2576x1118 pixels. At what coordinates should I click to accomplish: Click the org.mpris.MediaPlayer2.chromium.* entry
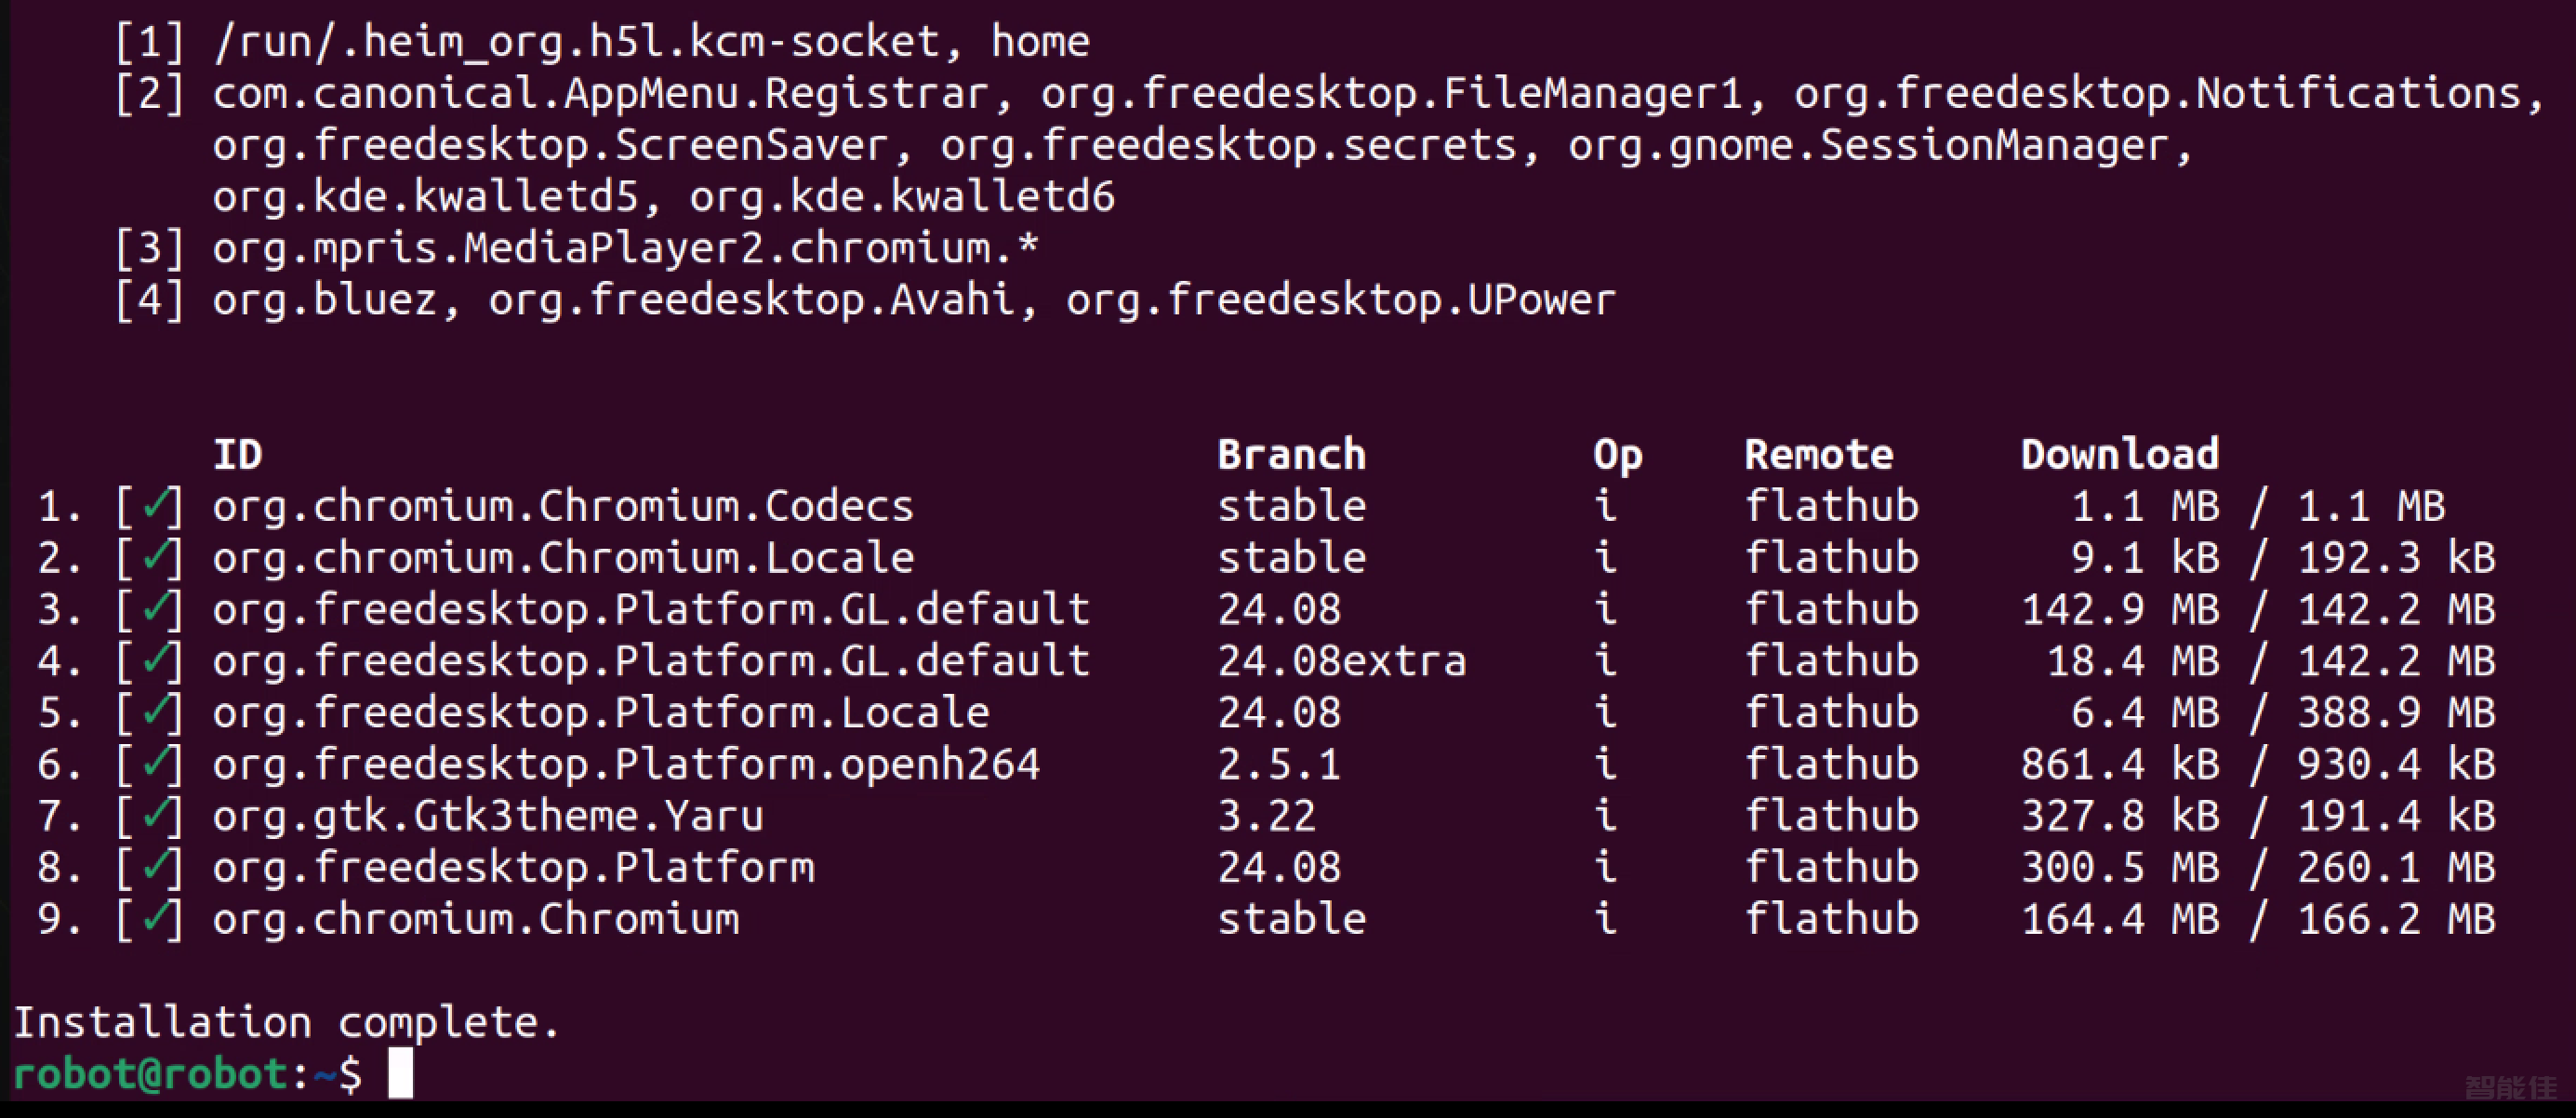626,248
